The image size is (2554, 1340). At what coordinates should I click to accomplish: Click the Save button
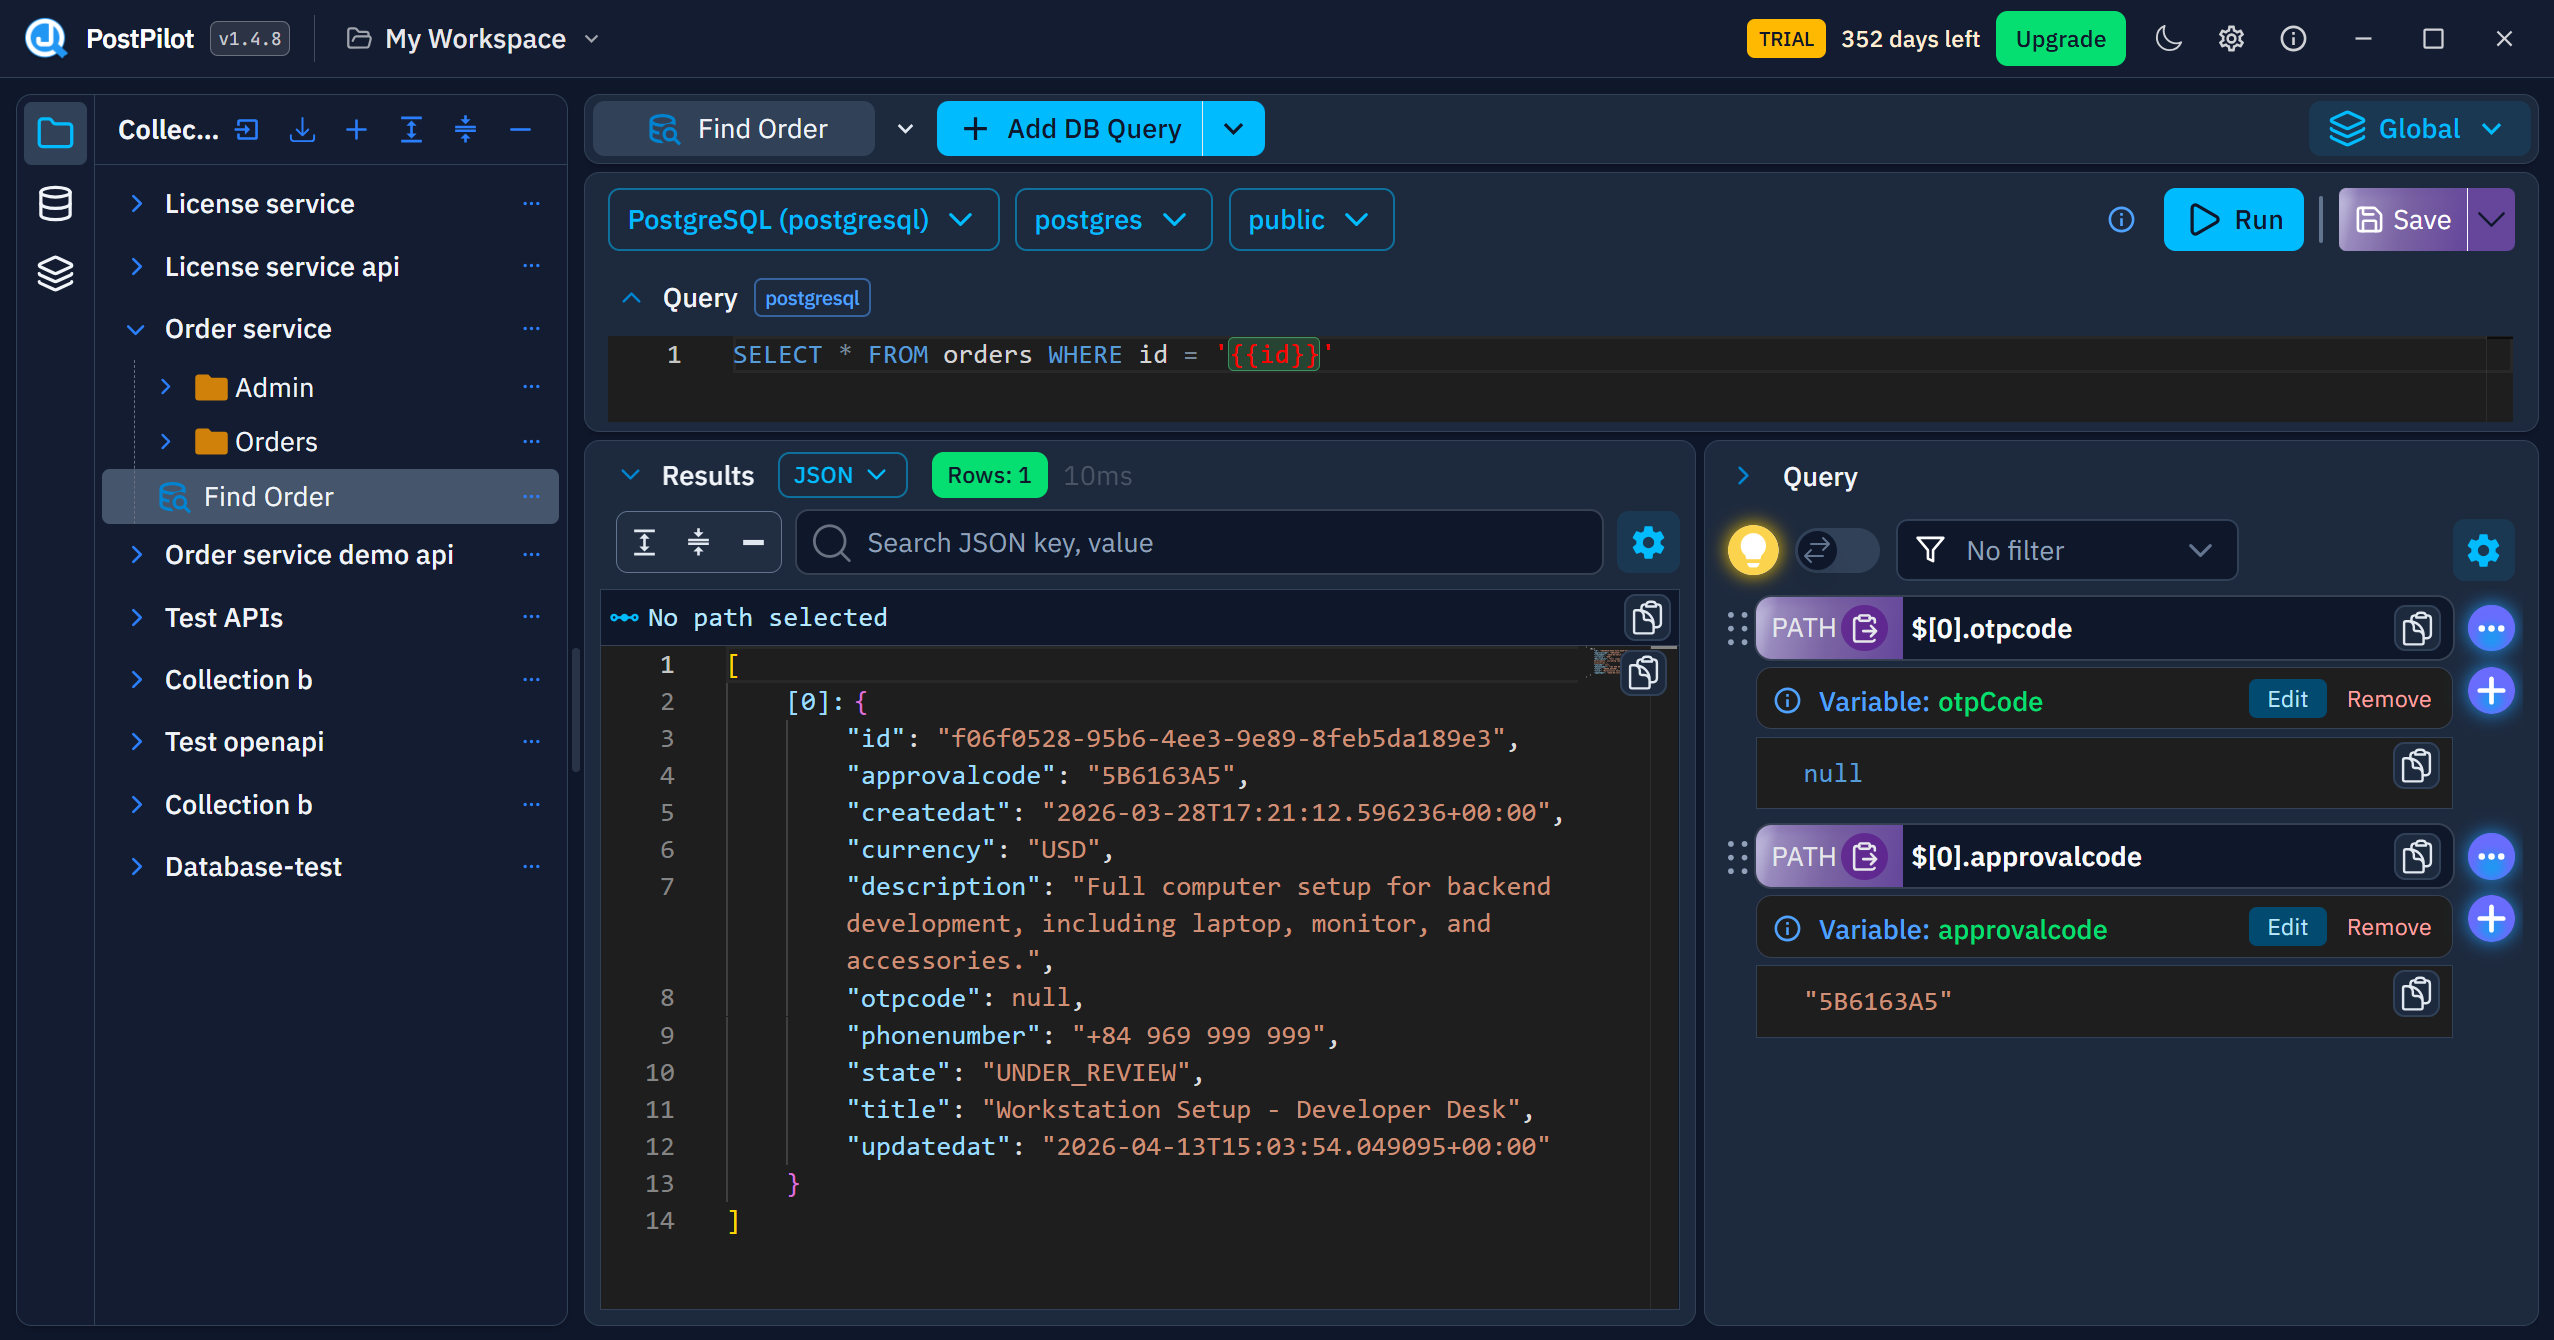2402,220
